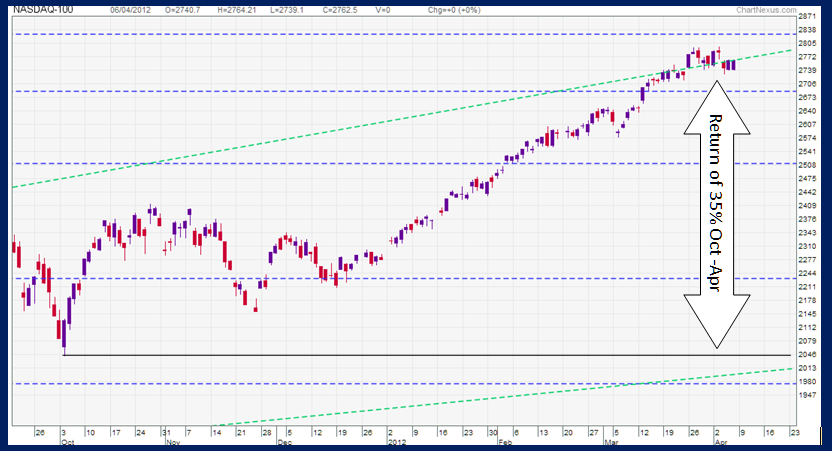Click the 2673 price axis label
832x451 pixels.
pyautogui.click(x=807, y=98)
